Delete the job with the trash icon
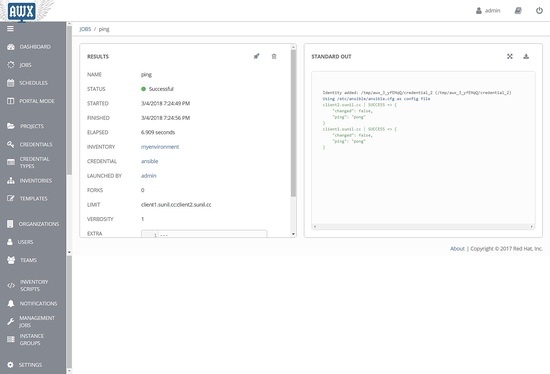The width and height of the screenshot is (550, 374). [274, 56]
